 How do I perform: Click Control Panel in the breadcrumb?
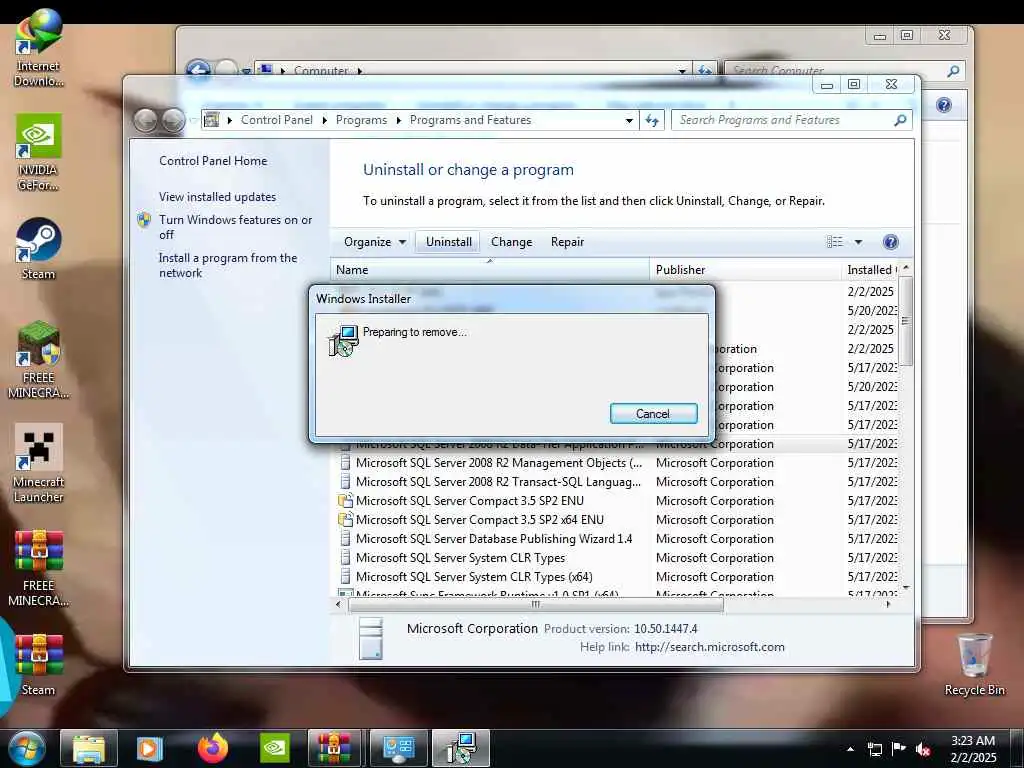(276, 120)
